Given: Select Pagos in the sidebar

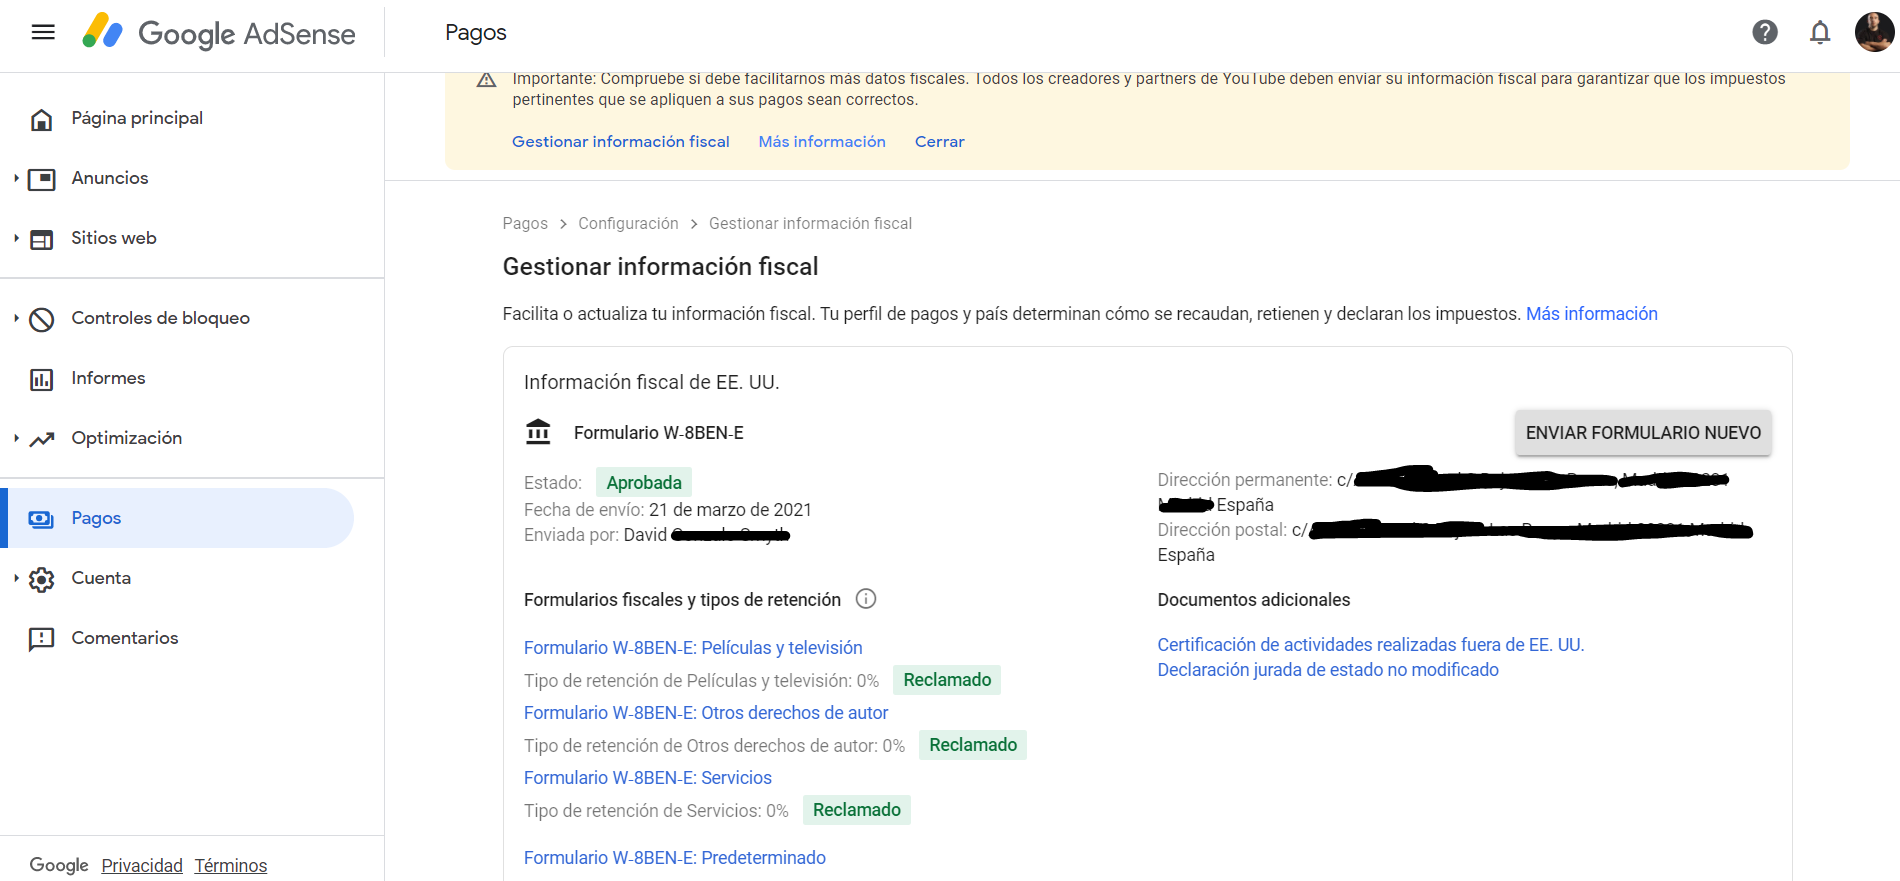Looking at the screenshot, I should click(96, 518).
